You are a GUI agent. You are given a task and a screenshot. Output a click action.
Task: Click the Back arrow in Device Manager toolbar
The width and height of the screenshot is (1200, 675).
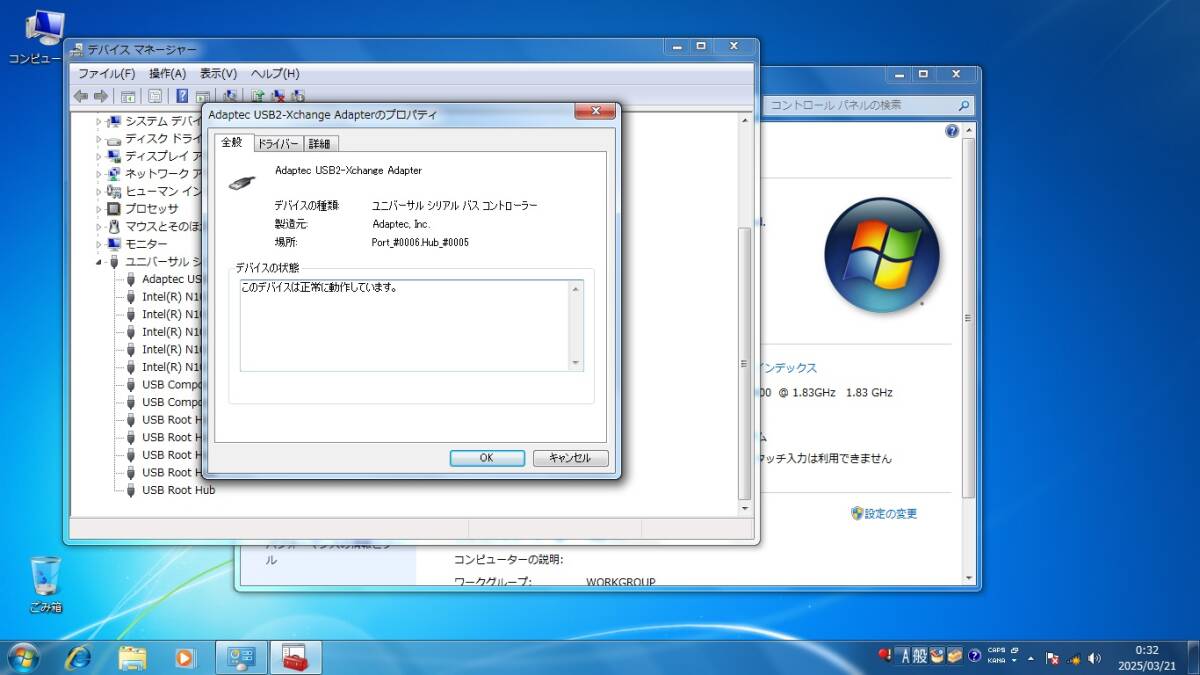pos(81,96)
